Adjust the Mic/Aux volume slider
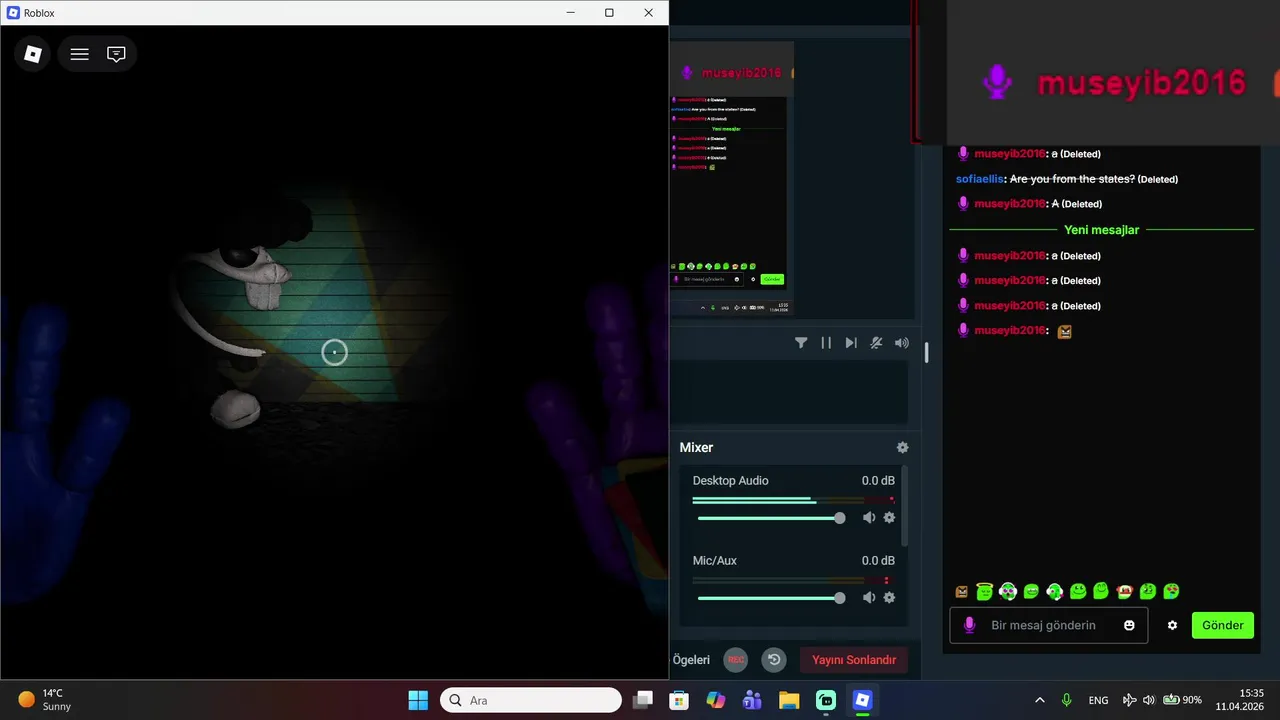The height and width of the screenshot is (720, 1280). [x=771, y=598]
